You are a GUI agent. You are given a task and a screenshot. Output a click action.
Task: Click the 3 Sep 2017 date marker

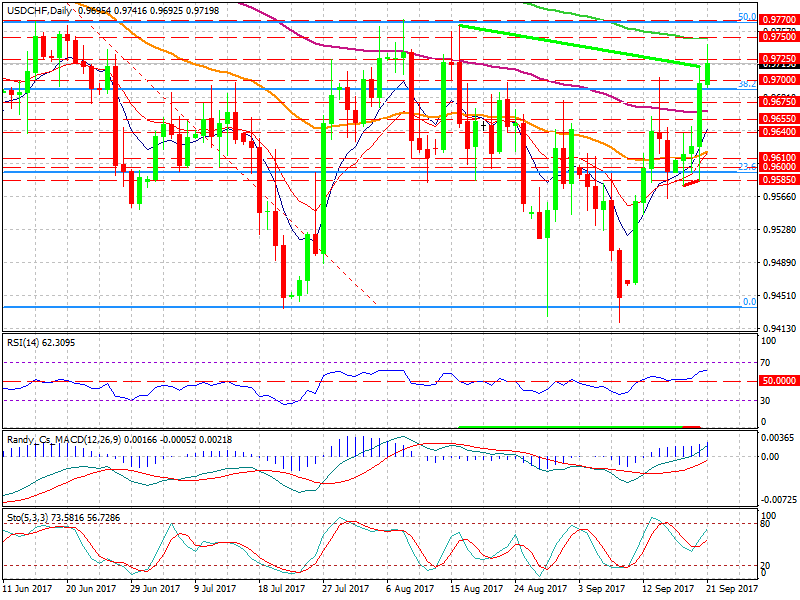point(601,590)
